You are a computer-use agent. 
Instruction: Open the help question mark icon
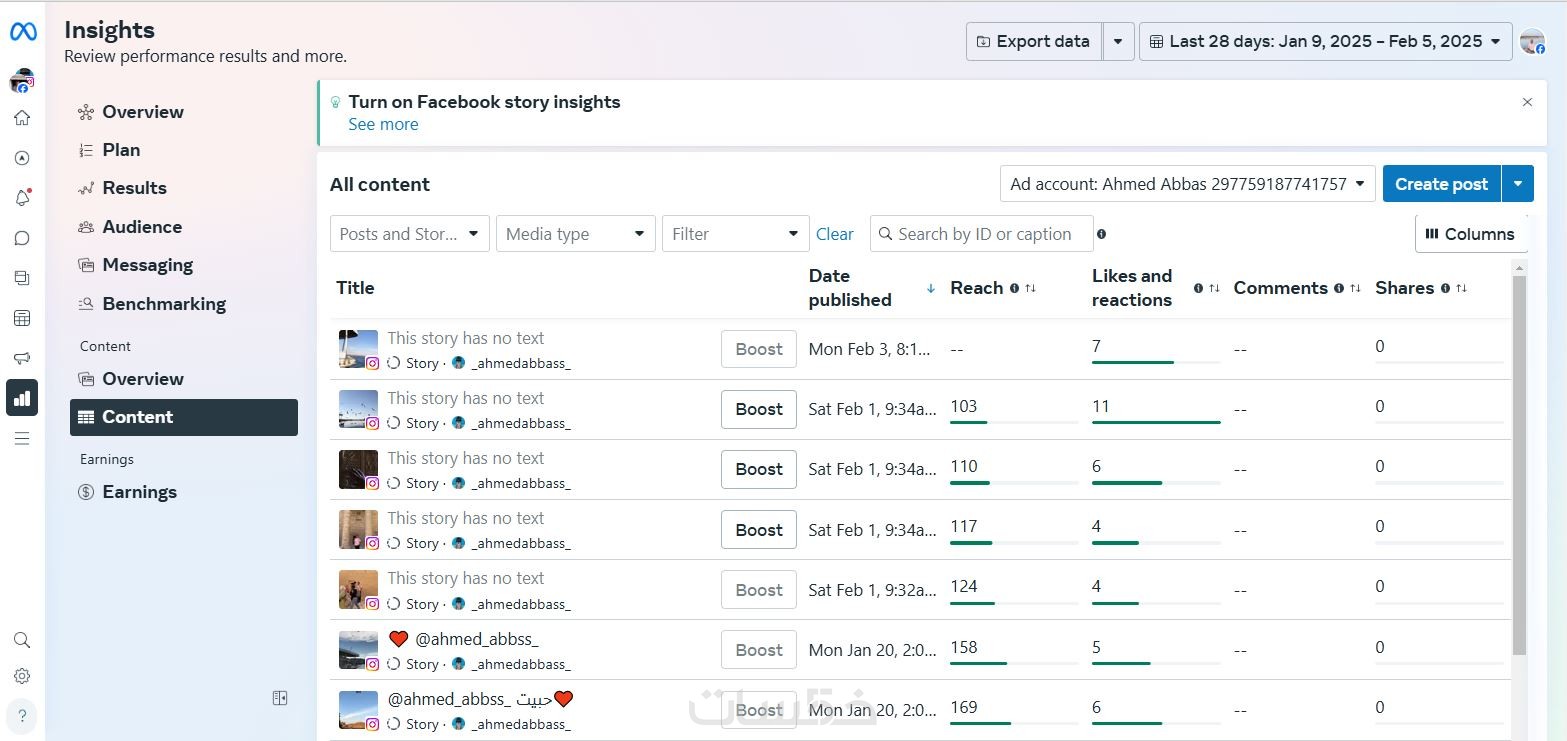[x=22, y=716]
